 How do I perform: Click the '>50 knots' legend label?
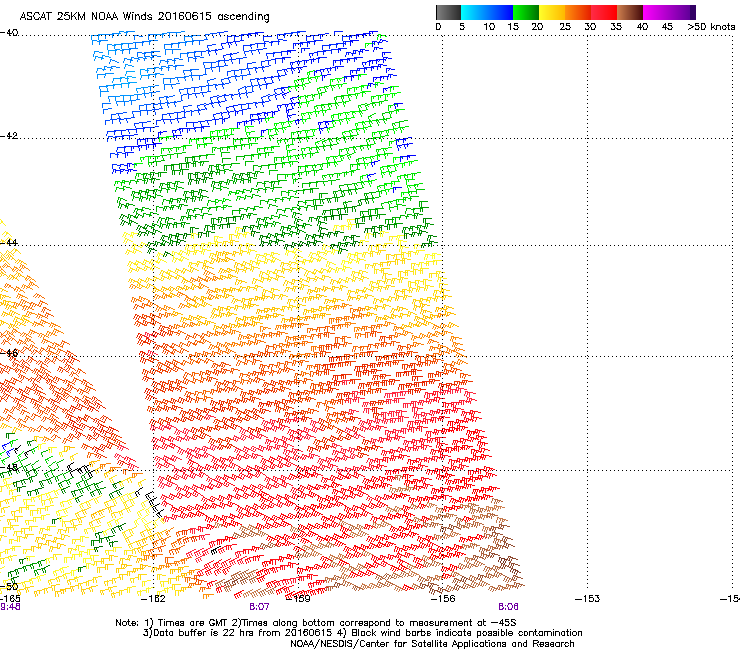(x=711, y=27)
